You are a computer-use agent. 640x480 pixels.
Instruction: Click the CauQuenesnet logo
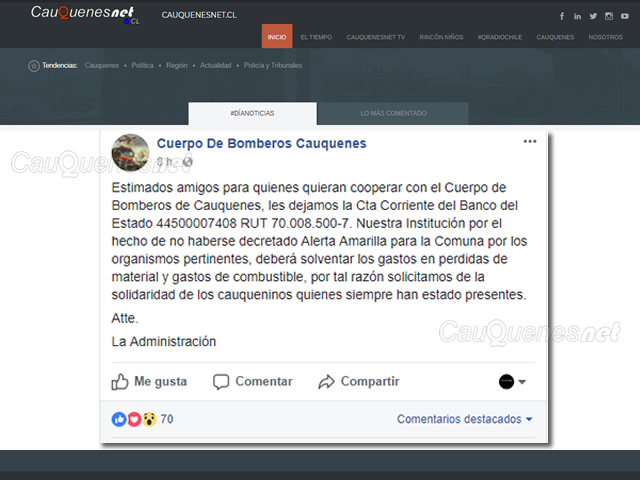(x=85, y=14)
